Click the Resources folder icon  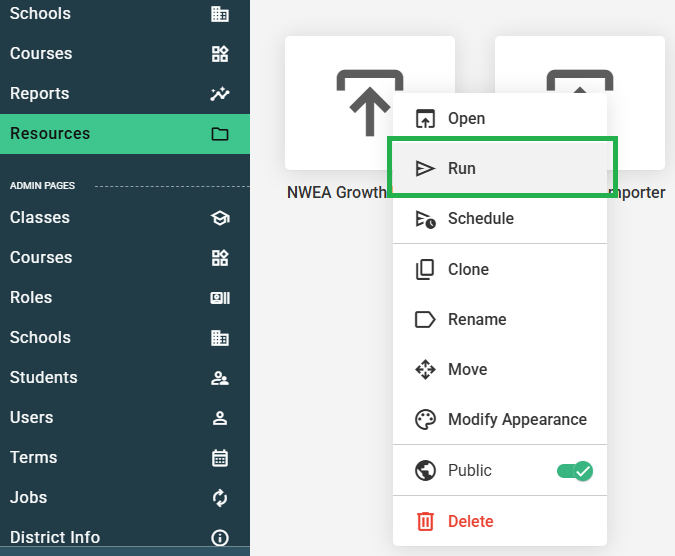220,134
